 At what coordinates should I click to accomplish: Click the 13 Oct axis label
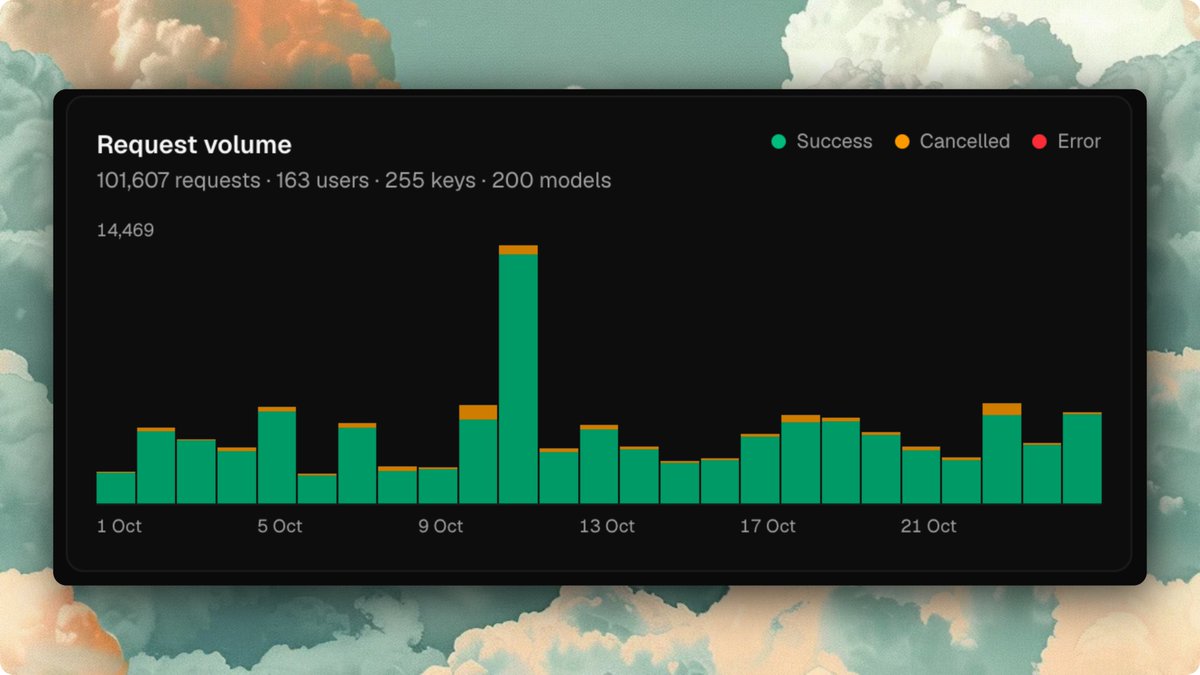point(607,526)
